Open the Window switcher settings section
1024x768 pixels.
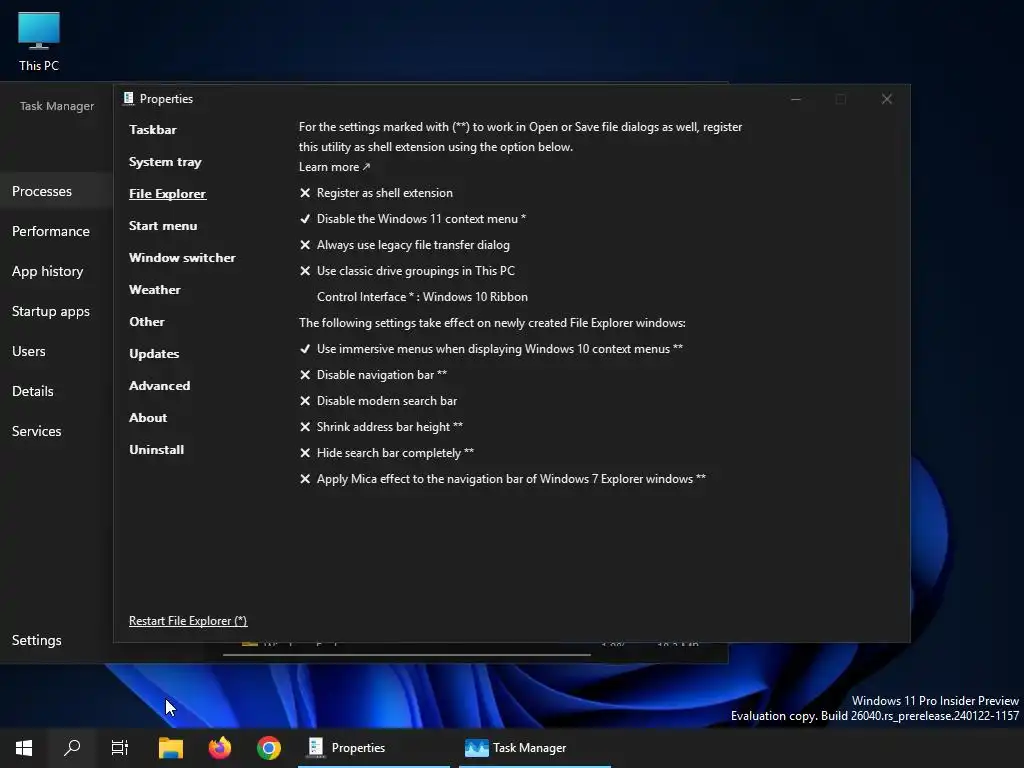(x=182, y=257)
